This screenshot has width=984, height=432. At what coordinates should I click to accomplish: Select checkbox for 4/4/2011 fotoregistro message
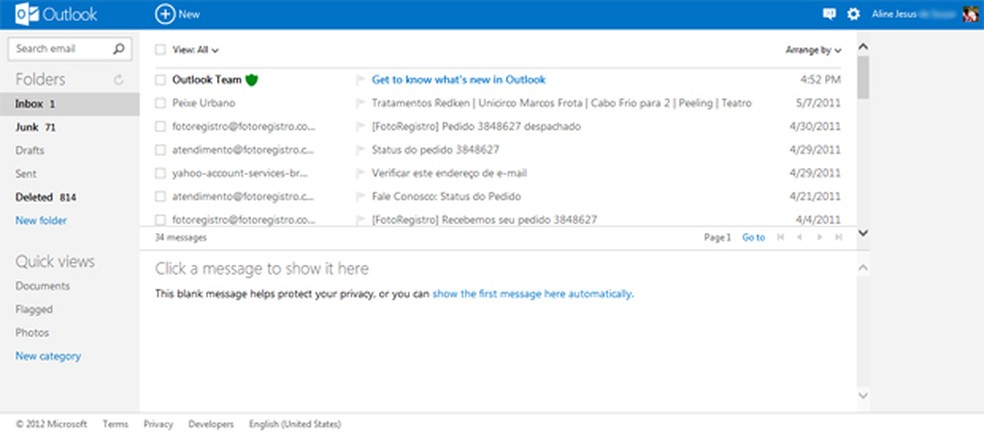(x=161, y=220)
